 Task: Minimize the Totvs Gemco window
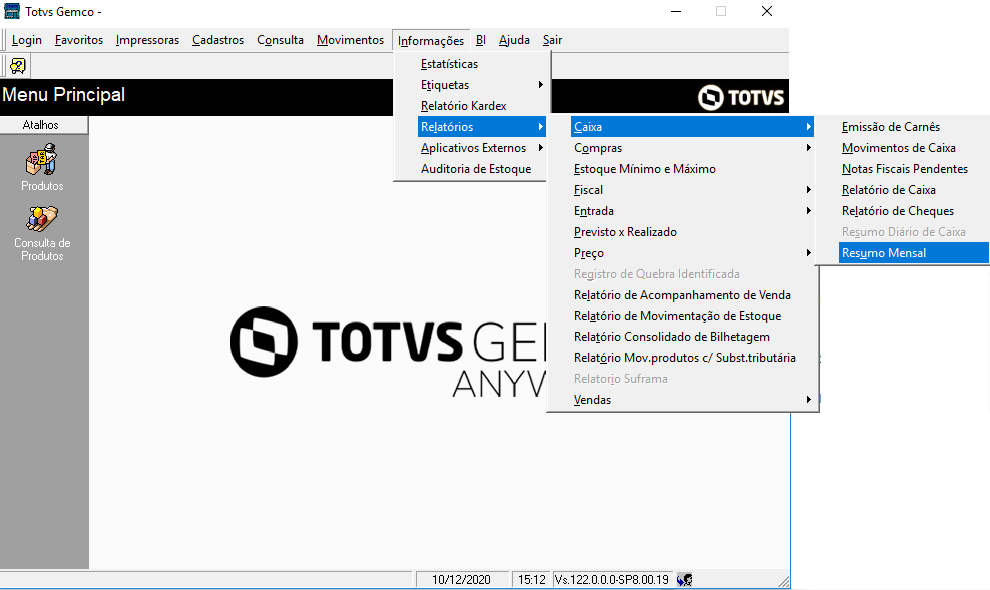coord(676,11)
